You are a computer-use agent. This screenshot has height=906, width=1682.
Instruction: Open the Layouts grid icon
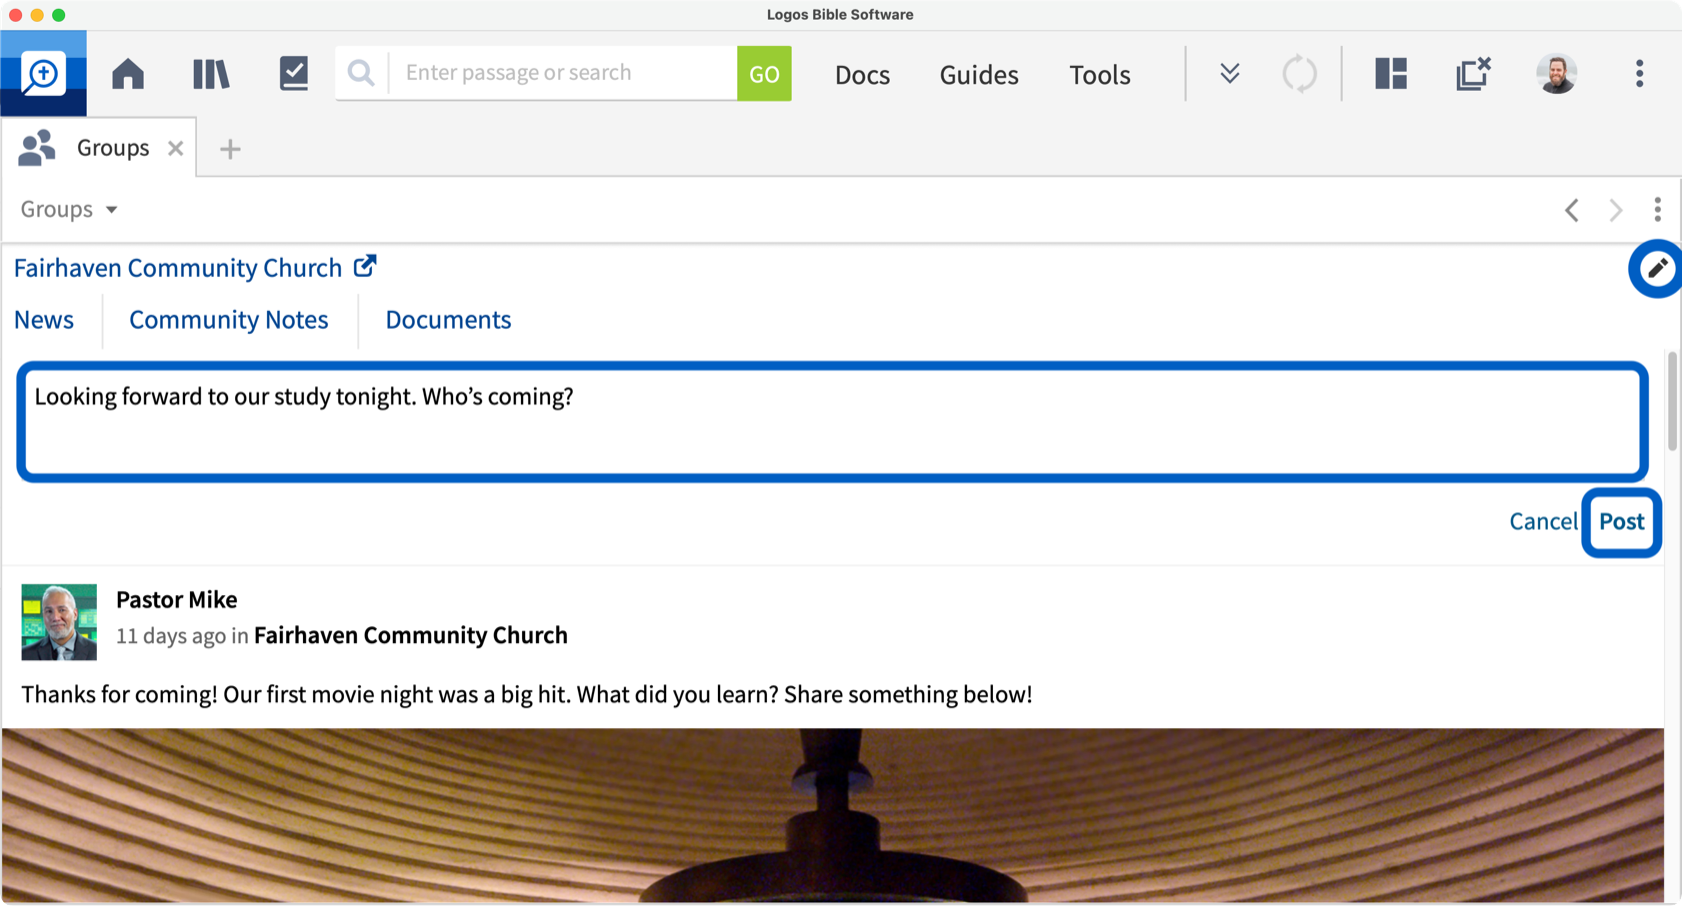point(1391,74)
